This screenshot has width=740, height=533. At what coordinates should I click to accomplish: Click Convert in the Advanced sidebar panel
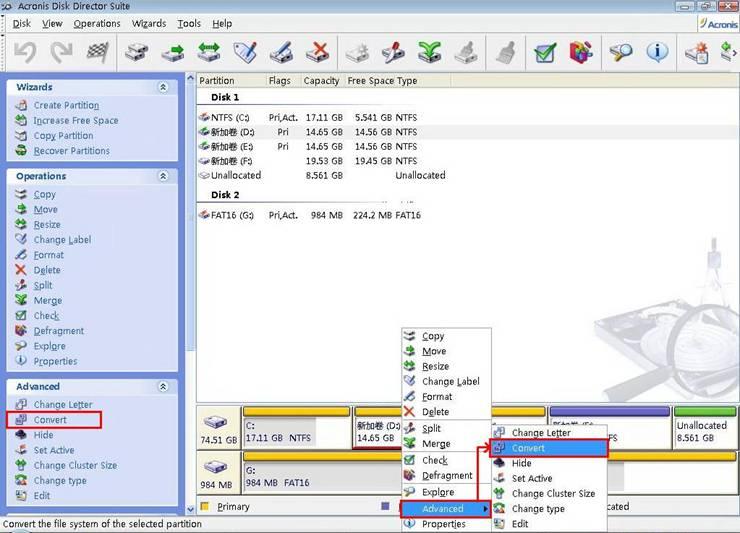point(50,420)
